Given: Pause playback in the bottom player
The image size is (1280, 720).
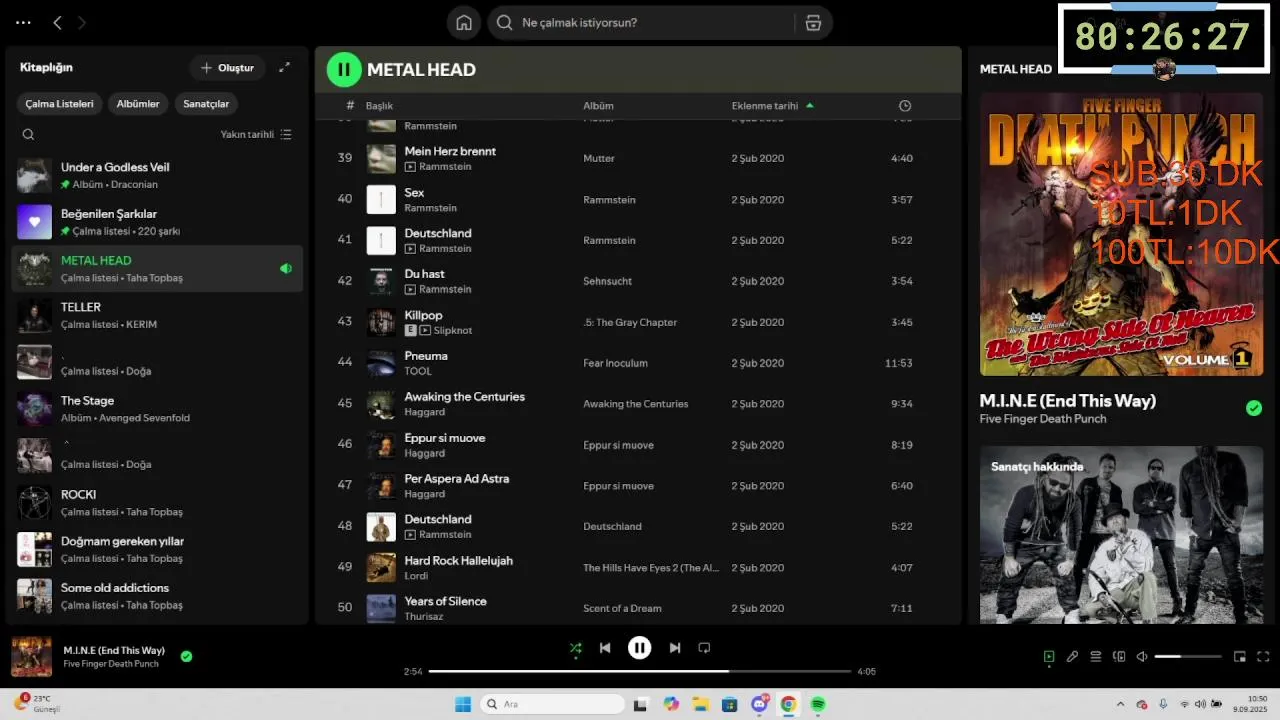Looking at the screenshot, I should pos(640,648).
